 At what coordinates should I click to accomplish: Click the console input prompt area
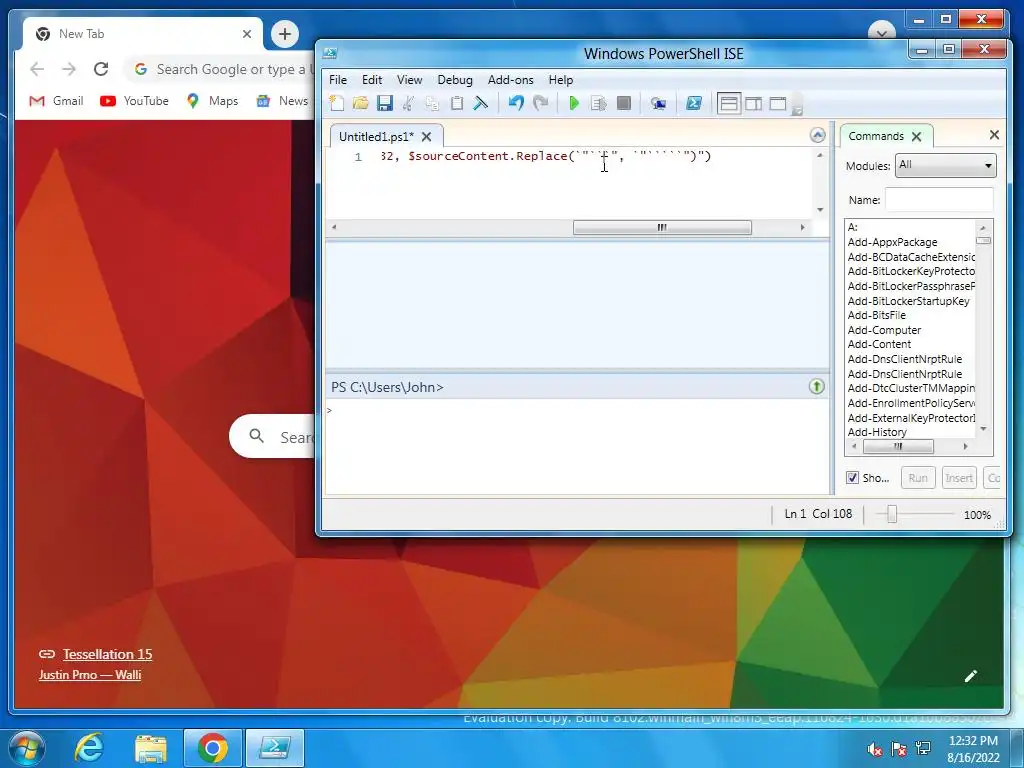[577, 445]
